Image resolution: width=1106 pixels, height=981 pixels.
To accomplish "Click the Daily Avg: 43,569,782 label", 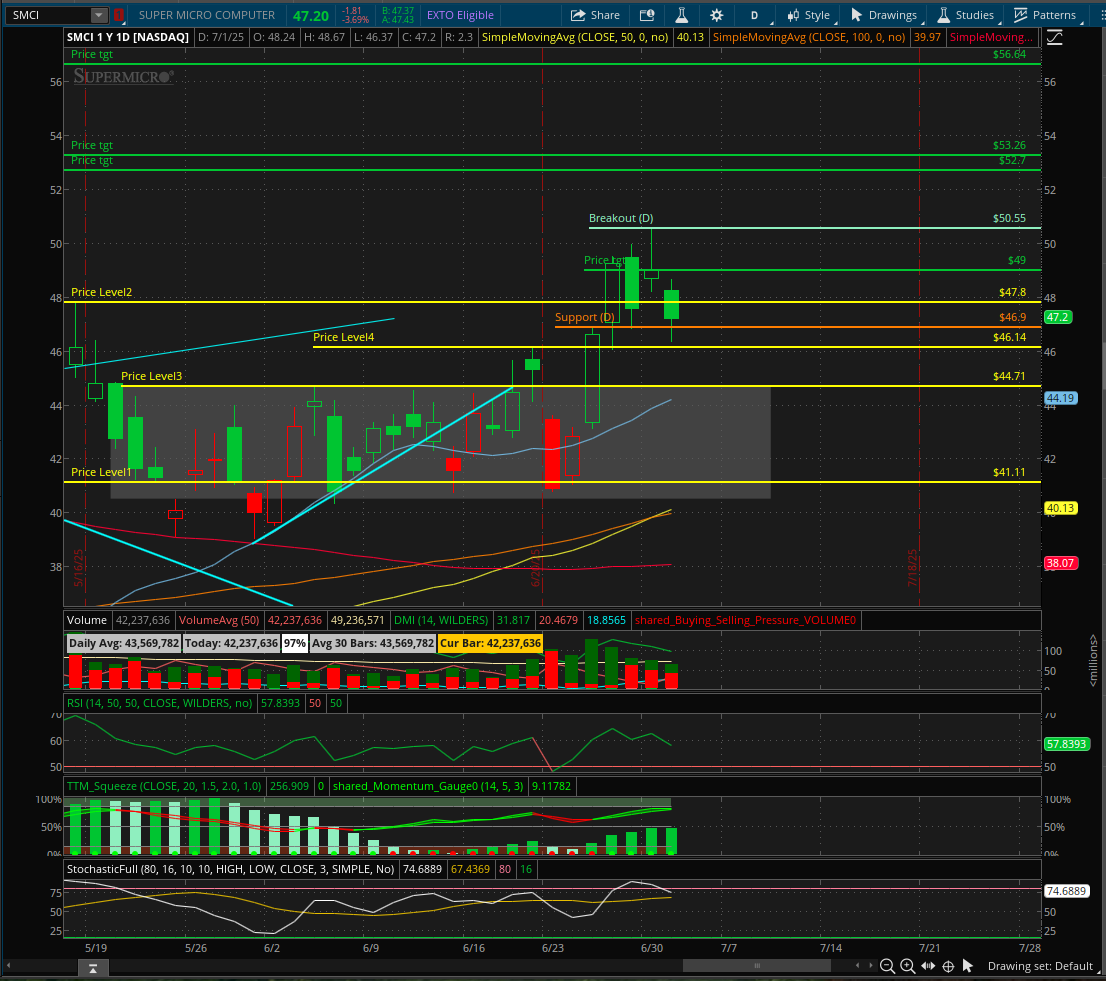I will coord(124,643).
